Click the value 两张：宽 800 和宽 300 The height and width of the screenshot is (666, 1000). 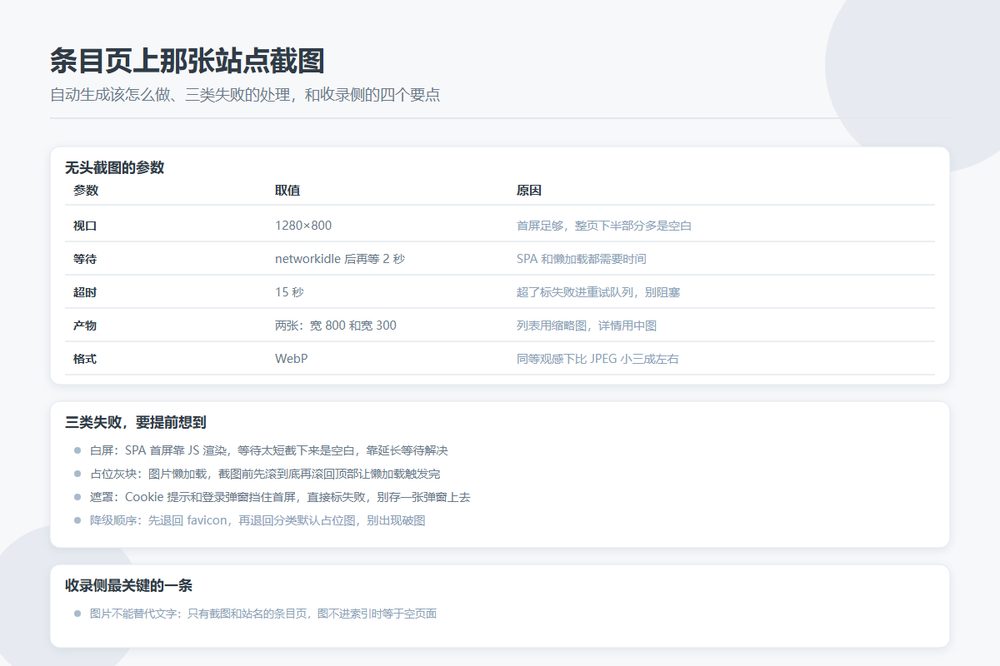tap(336, 325)
